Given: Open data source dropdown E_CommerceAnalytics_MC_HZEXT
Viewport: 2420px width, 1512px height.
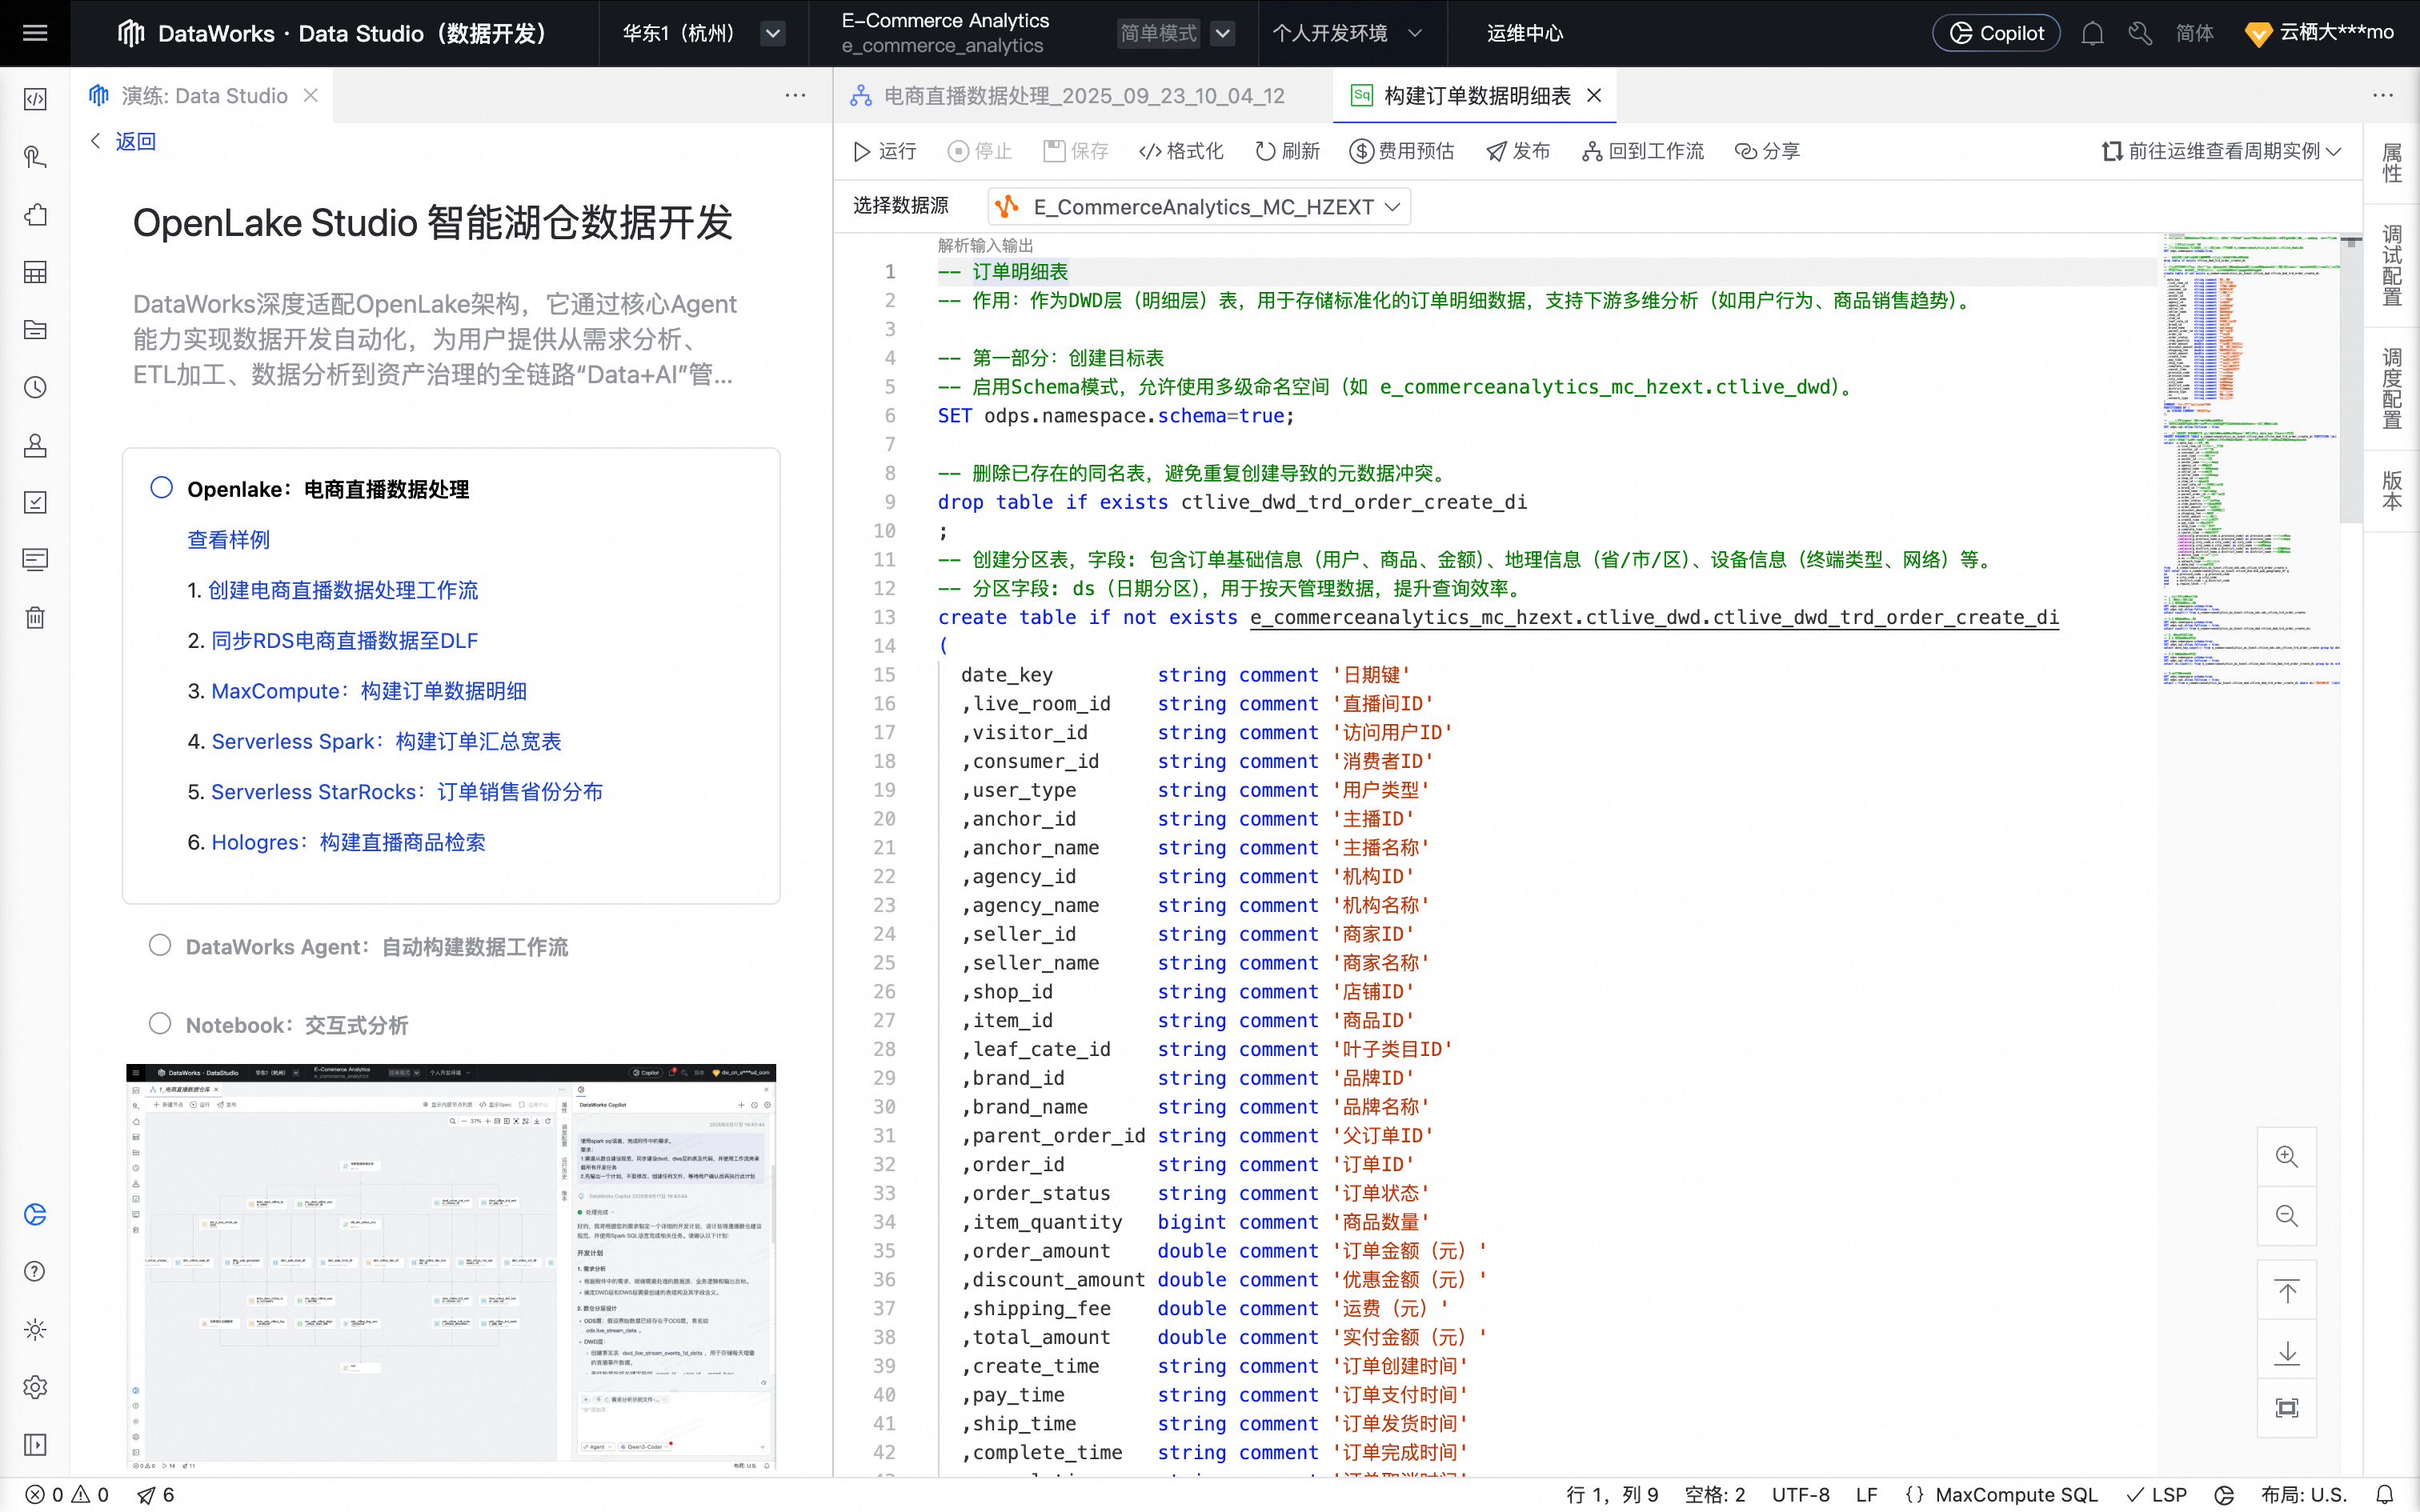Looking at the screenshot, I should pos(1200,207).
